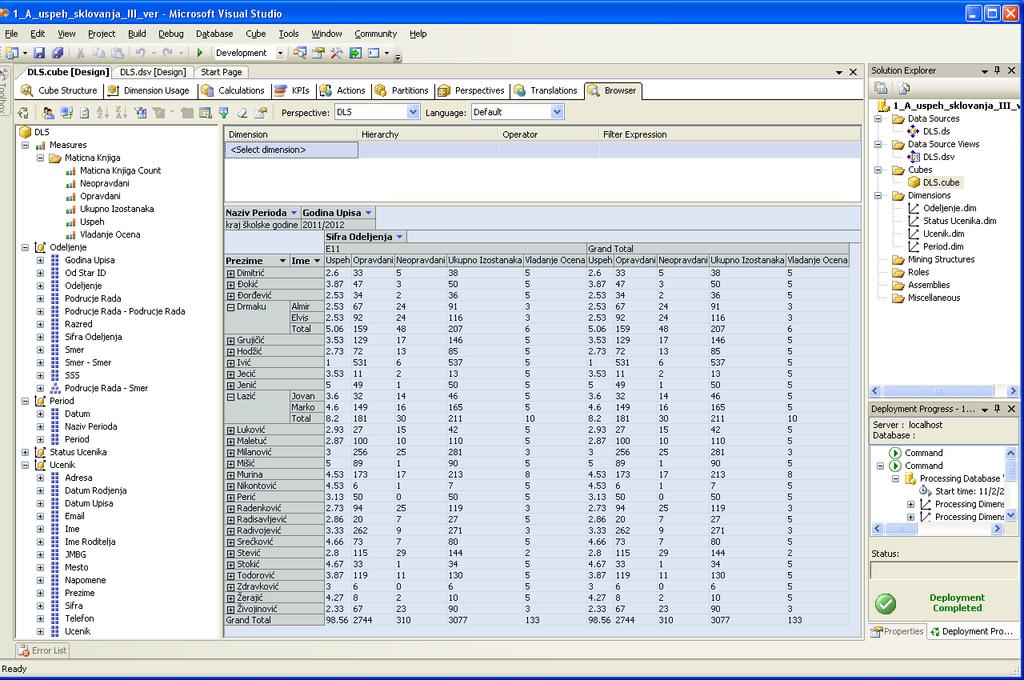Click the Undo arrow icon
This screenshot has height=680, width=1024.
(140, 53)
